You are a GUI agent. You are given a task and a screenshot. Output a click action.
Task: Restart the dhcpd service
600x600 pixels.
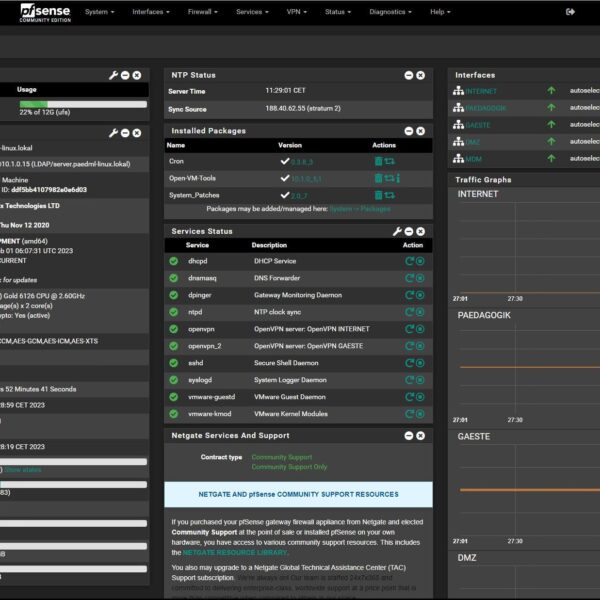tap(409, 261)
